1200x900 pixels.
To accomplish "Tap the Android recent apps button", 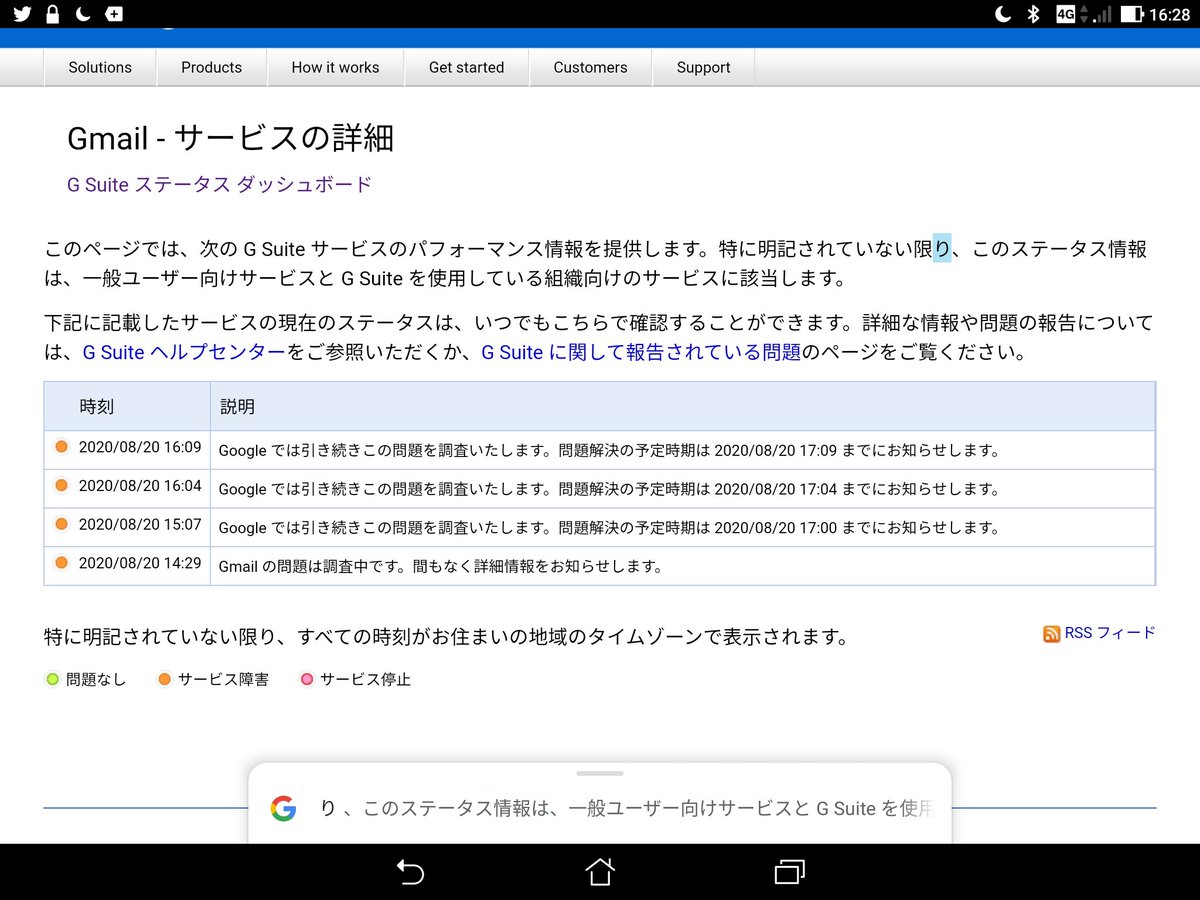I will coord(790,872).
